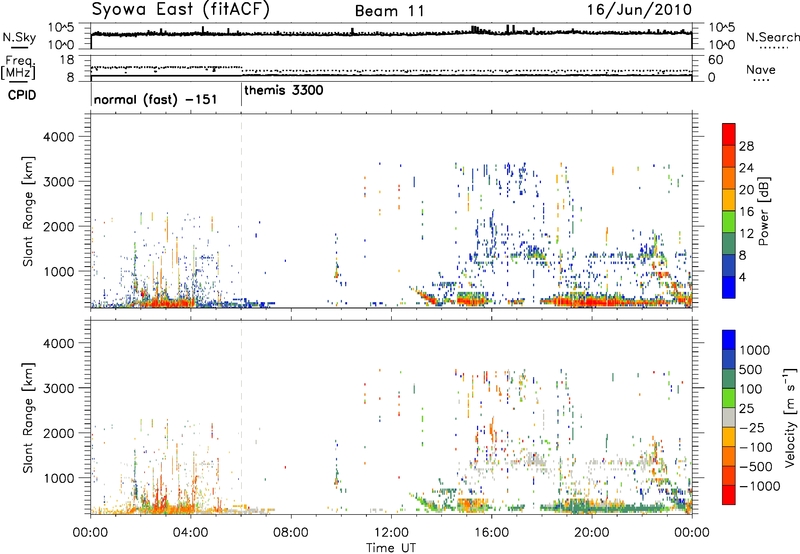Click the 'Syowa East (fitACF)' plot title
The height and width of the screenshot is (554, 800).
pos(180,9)
